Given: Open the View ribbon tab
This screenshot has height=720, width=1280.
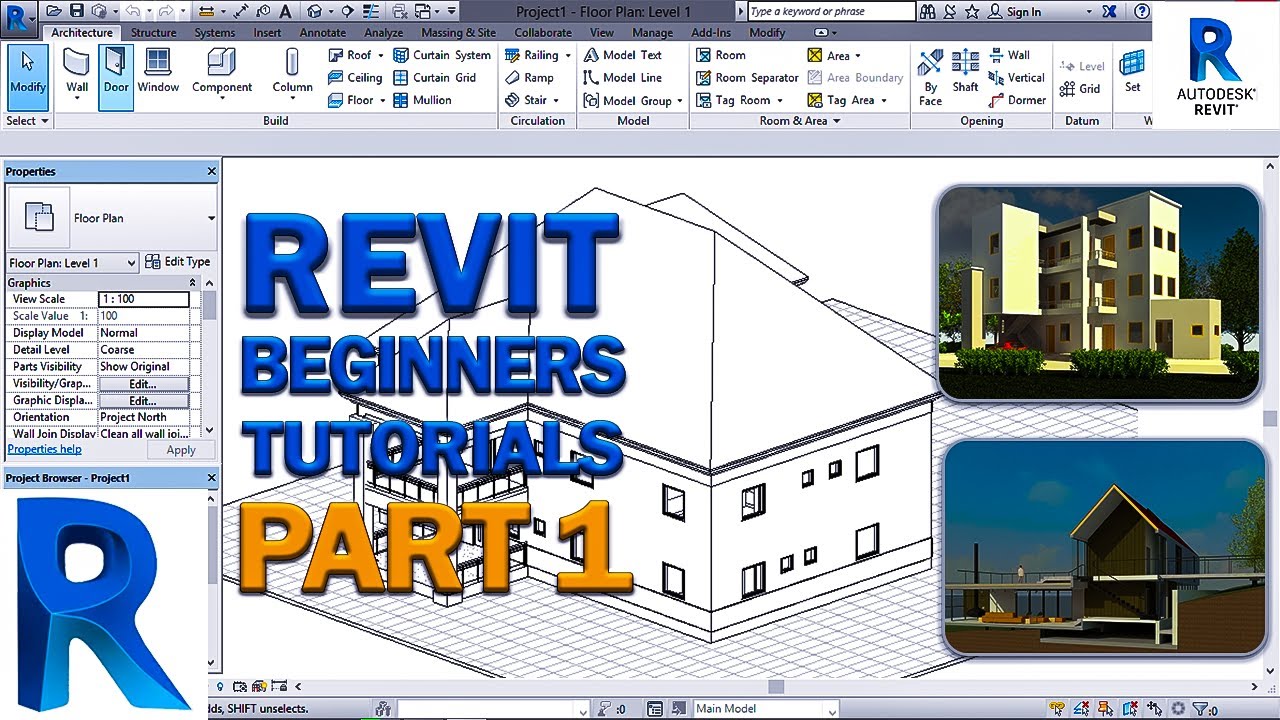Looking at the screenshot, I should (602, 33).
